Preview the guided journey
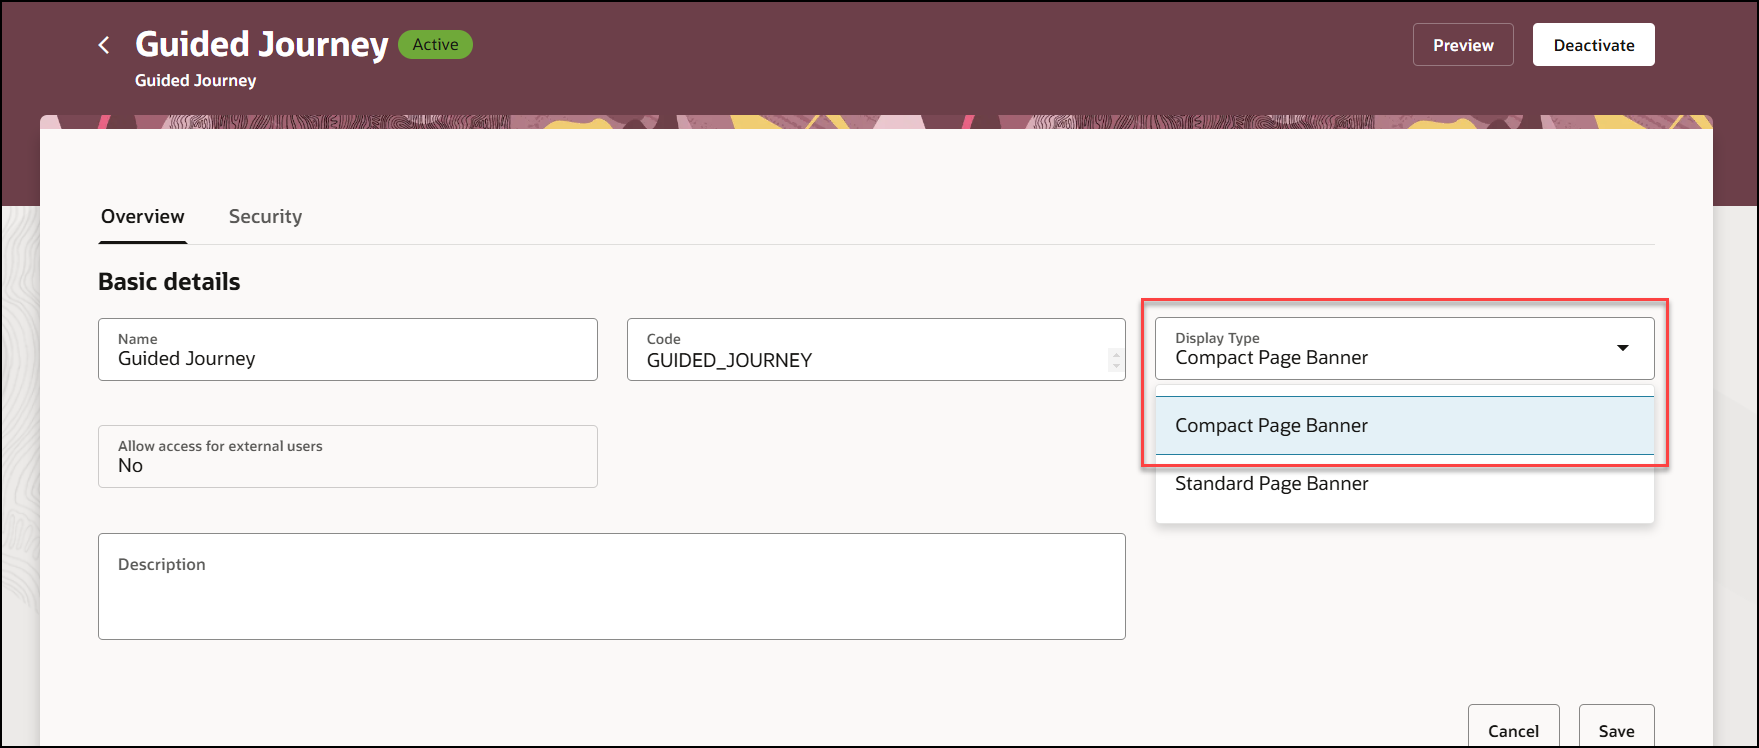This screenshot has width=1759, height=748. (x=1463, y=45)
